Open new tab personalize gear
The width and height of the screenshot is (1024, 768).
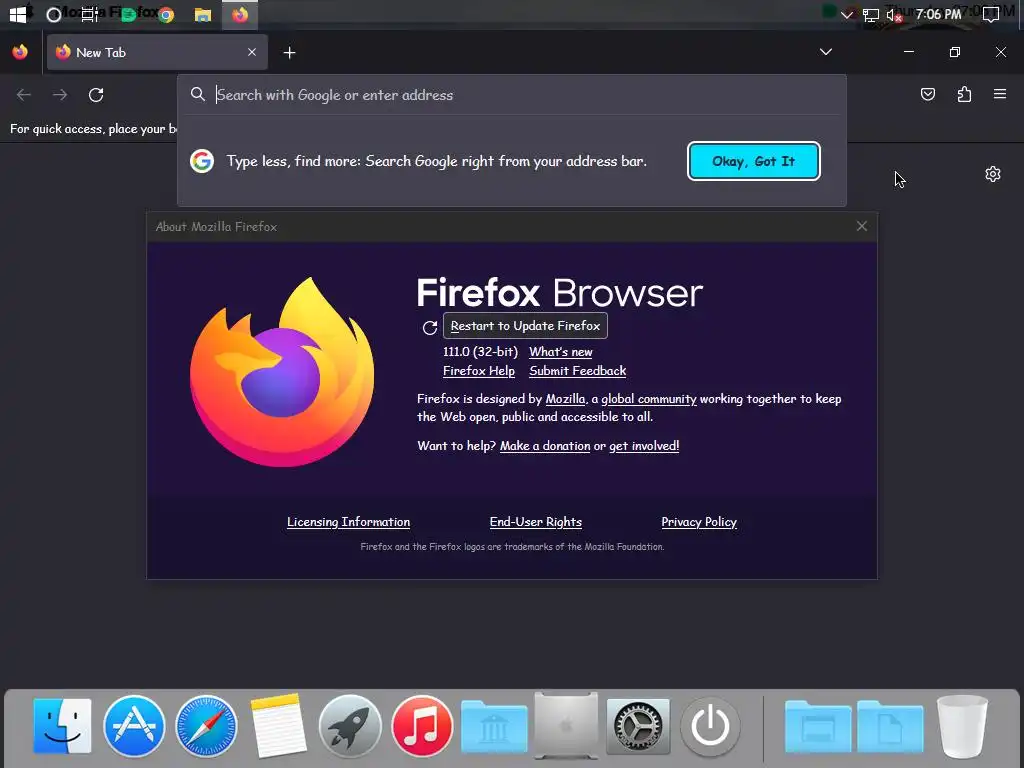click(x=993, y=174)
